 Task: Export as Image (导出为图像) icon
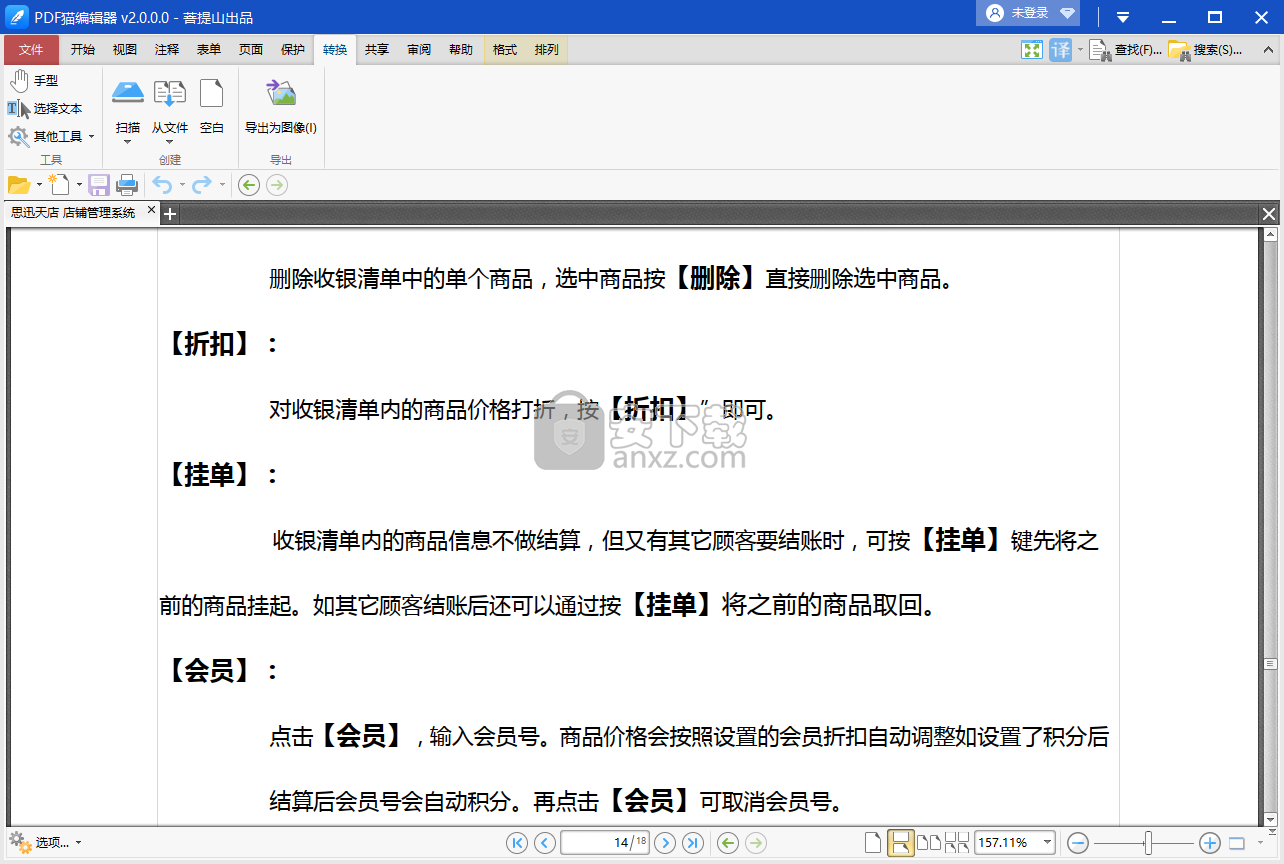tap(281, 94)
